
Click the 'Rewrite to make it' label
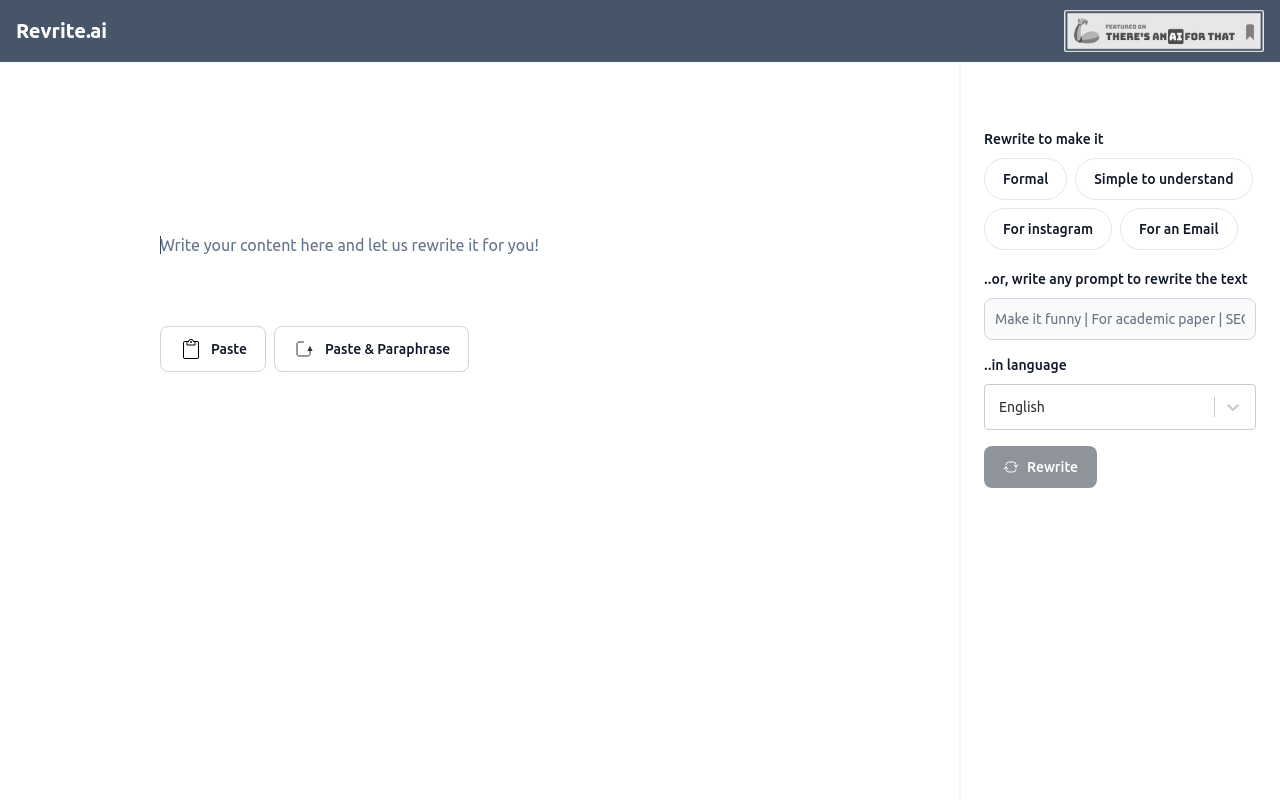(x=1044, y=139)
